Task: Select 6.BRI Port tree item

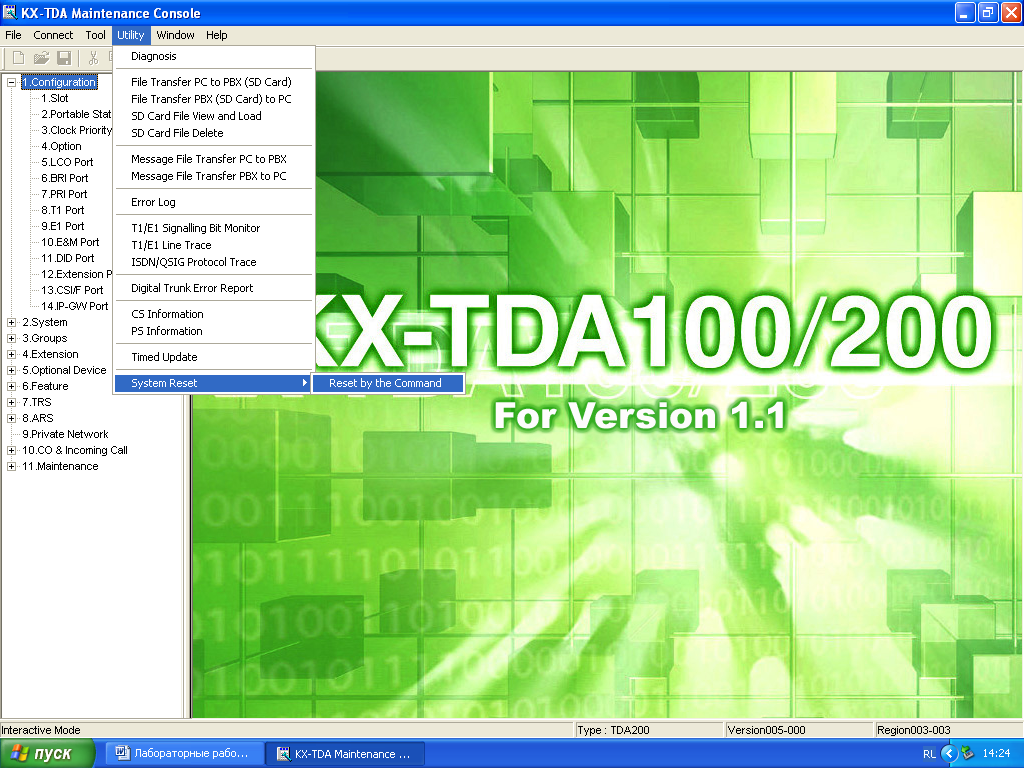Action: [x=65, y=178]
